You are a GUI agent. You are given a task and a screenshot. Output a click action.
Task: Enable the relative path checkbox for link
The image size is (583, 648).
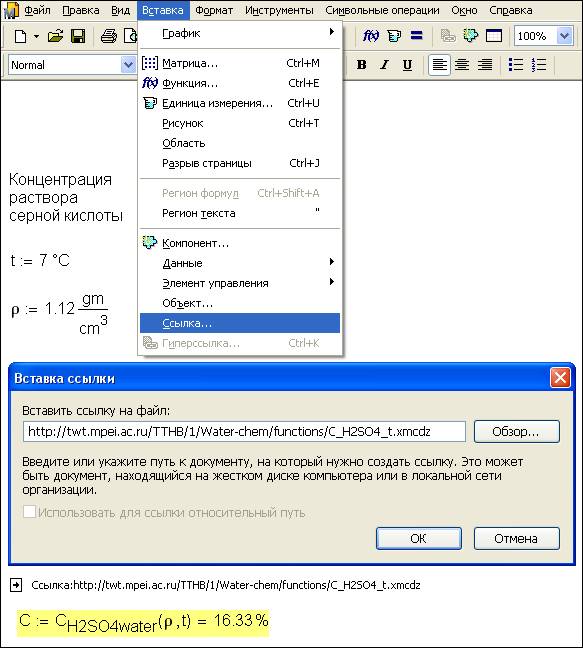click(29, 512)
